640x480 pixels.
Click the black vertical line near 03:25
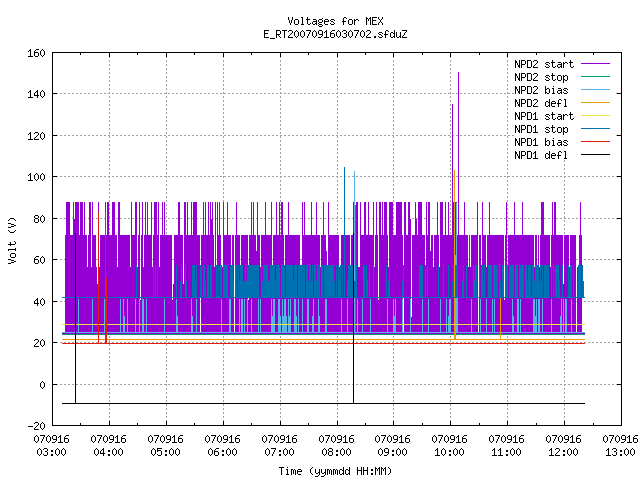(76, 318)
